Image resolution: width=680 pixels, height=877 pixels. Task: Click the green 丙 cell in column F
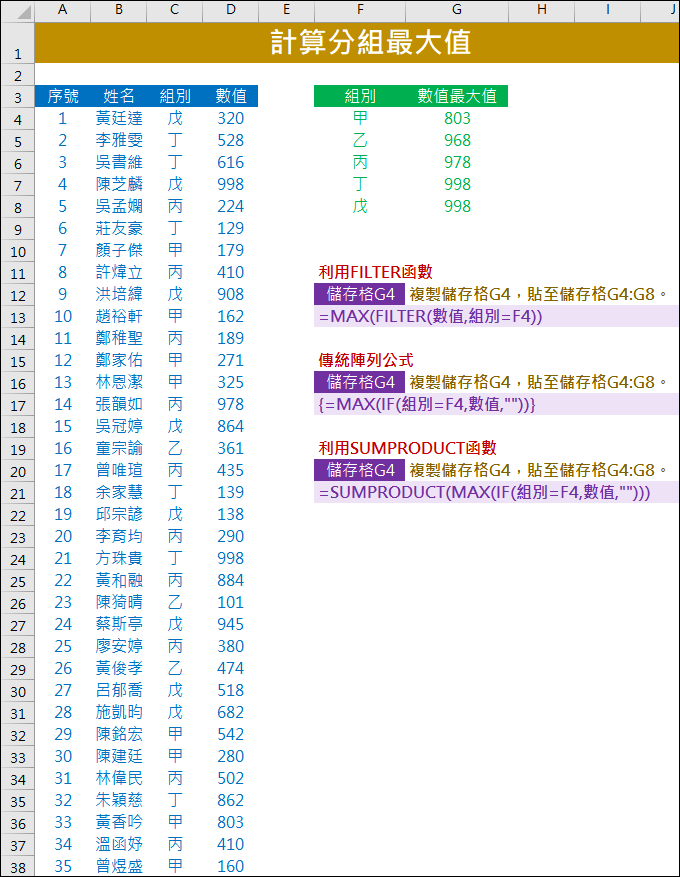click(360, 162)
